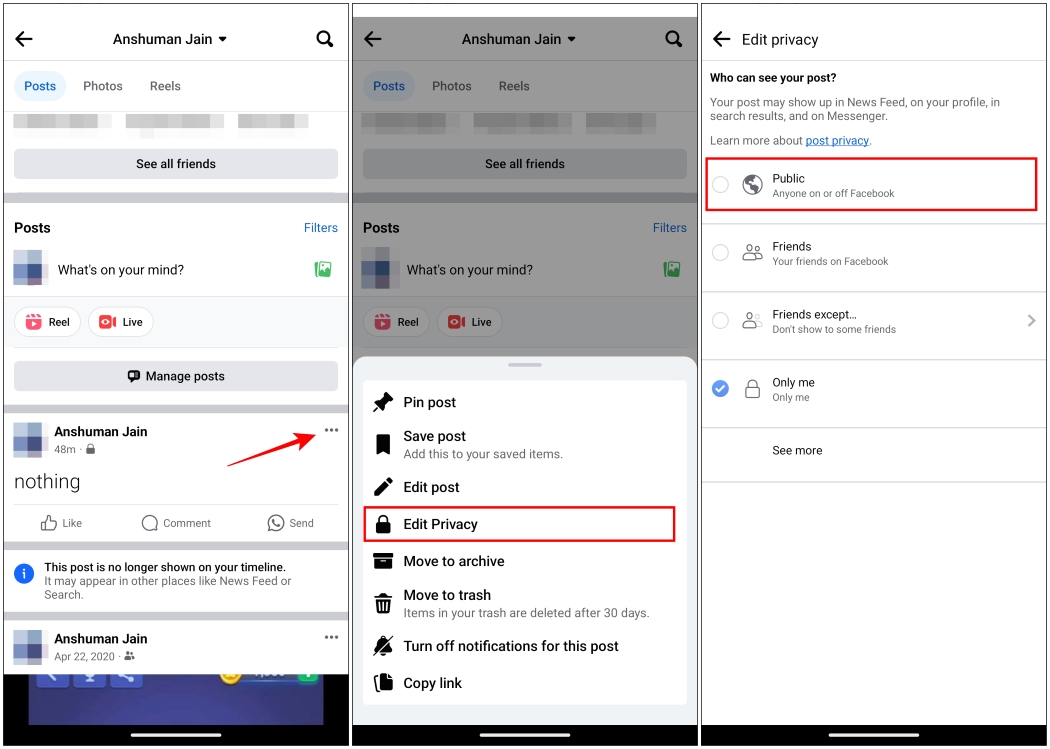1050x749 pixels.
Task: Select the Move to trash icon
Action: click(x=384, y=602)
